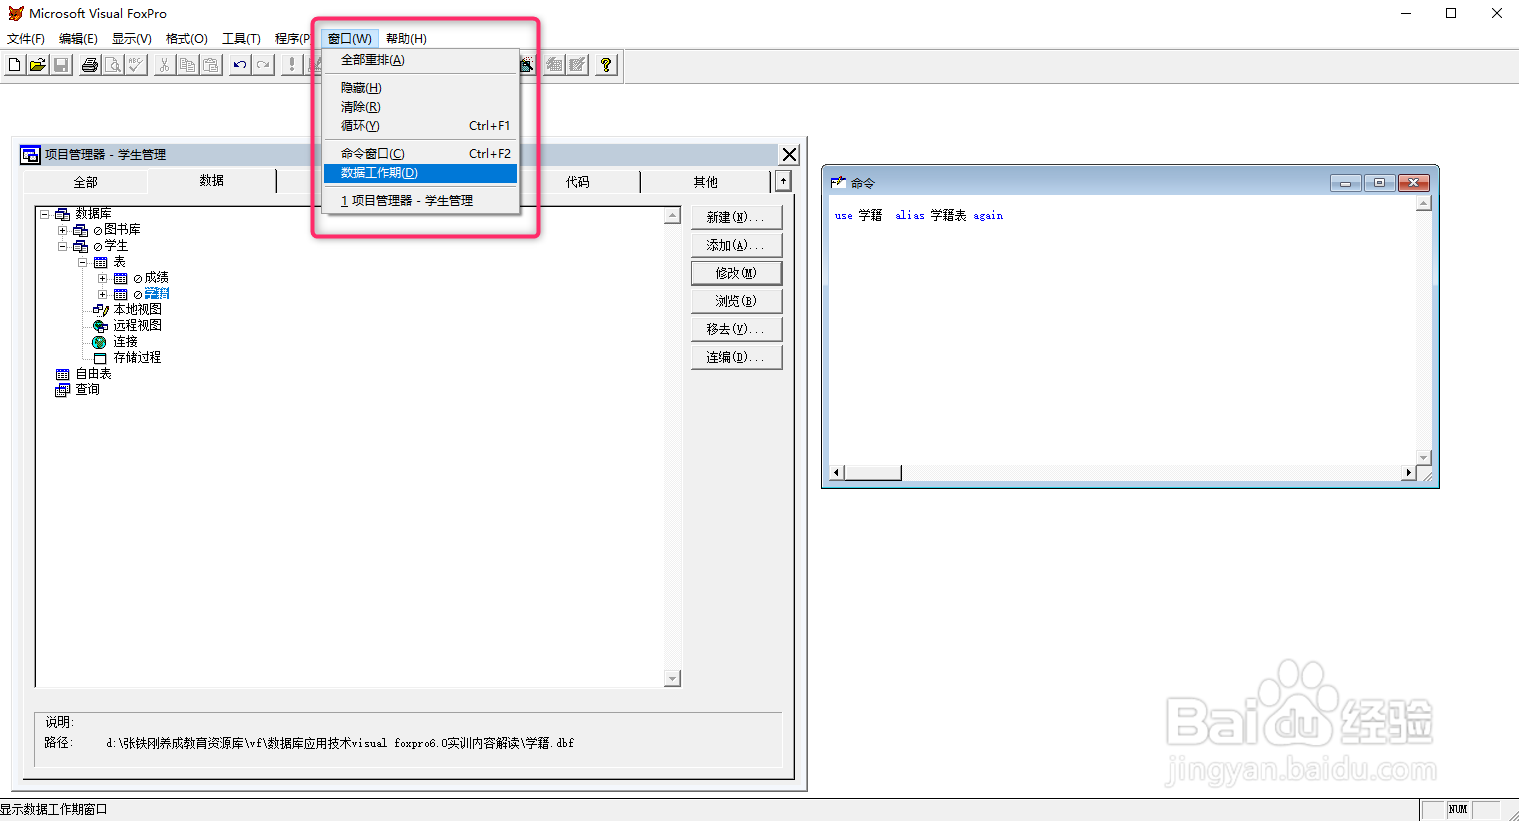Collapse the 表 tables node
Screen dimensions: 1519x821
click(83, 262)
